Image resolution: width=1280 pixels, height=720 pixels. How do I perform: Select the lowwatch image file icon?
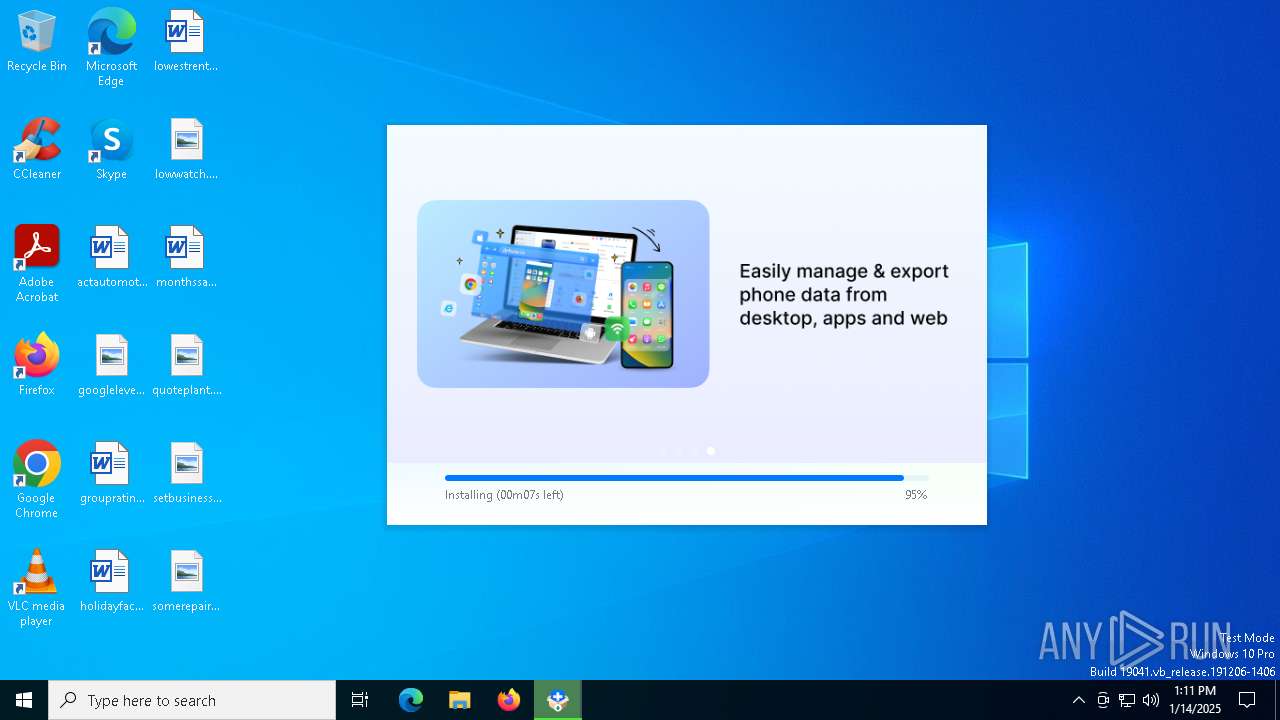pos(186,149)
